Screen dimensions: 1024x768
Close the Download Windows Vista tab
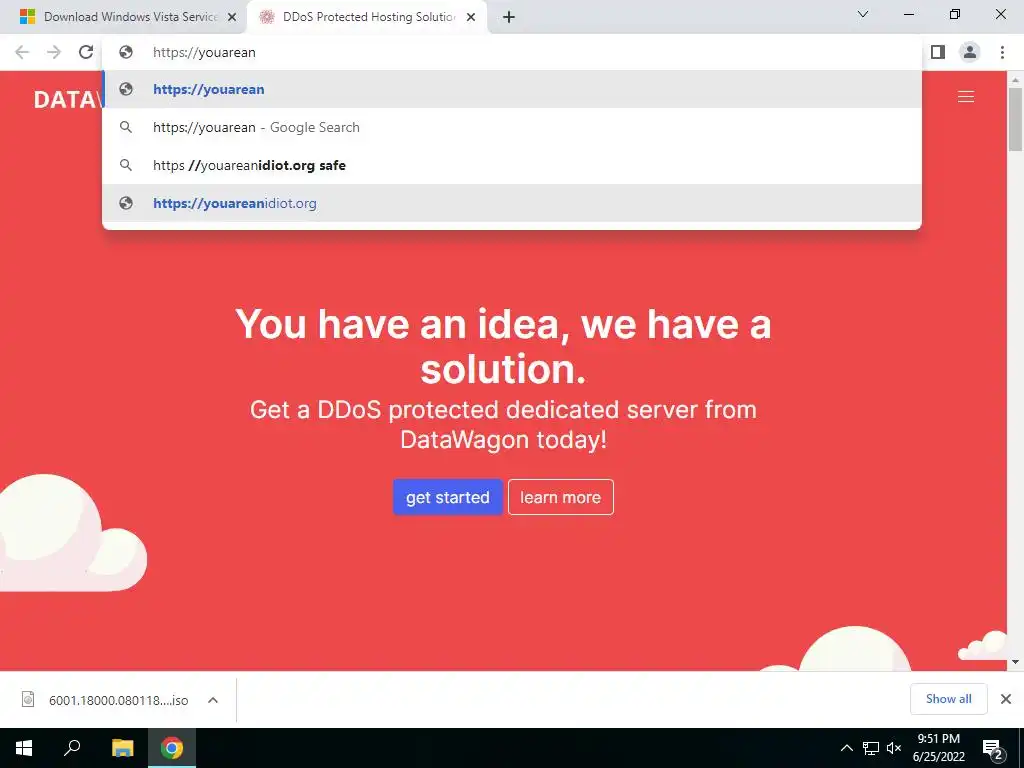coord(232,18)
